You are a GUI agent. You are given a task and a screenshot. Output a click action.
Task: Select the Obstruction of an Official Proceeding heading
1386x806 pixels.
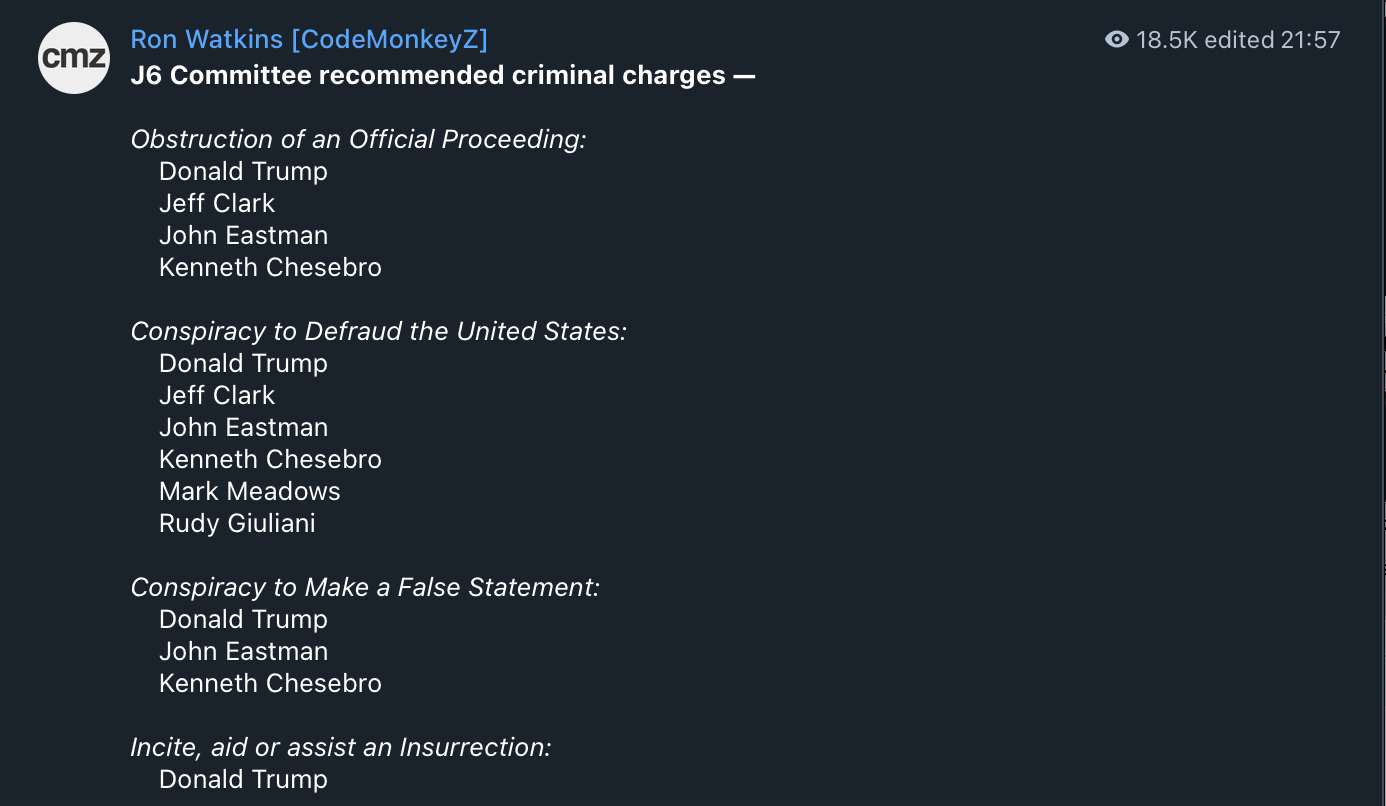click(x=358, y=139)
